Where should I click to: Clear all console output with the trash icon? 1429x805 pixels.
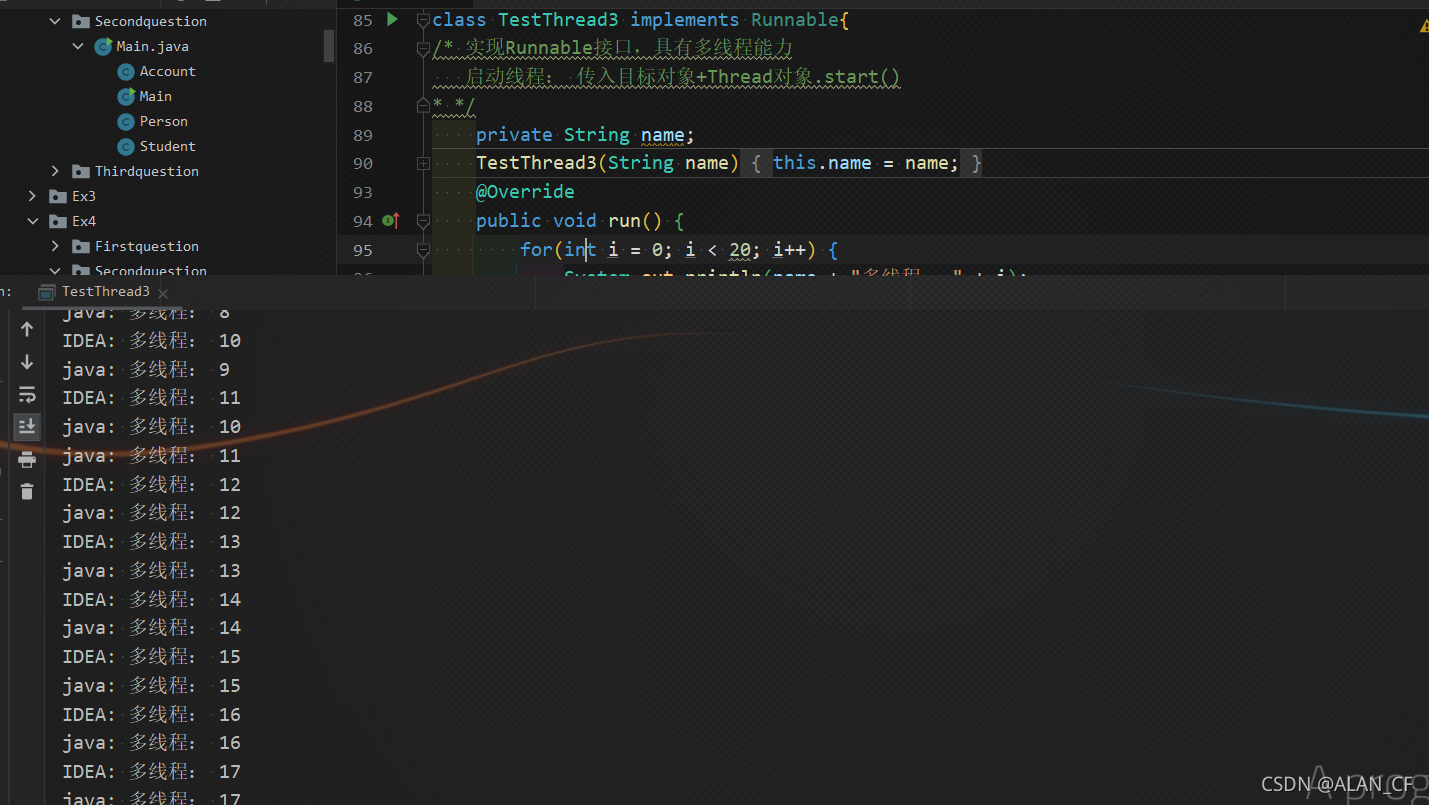[27, 491]
